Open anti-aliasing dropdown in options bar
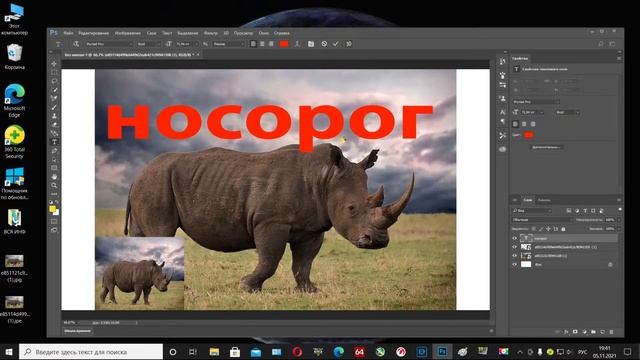 click(x=229, y=44)
